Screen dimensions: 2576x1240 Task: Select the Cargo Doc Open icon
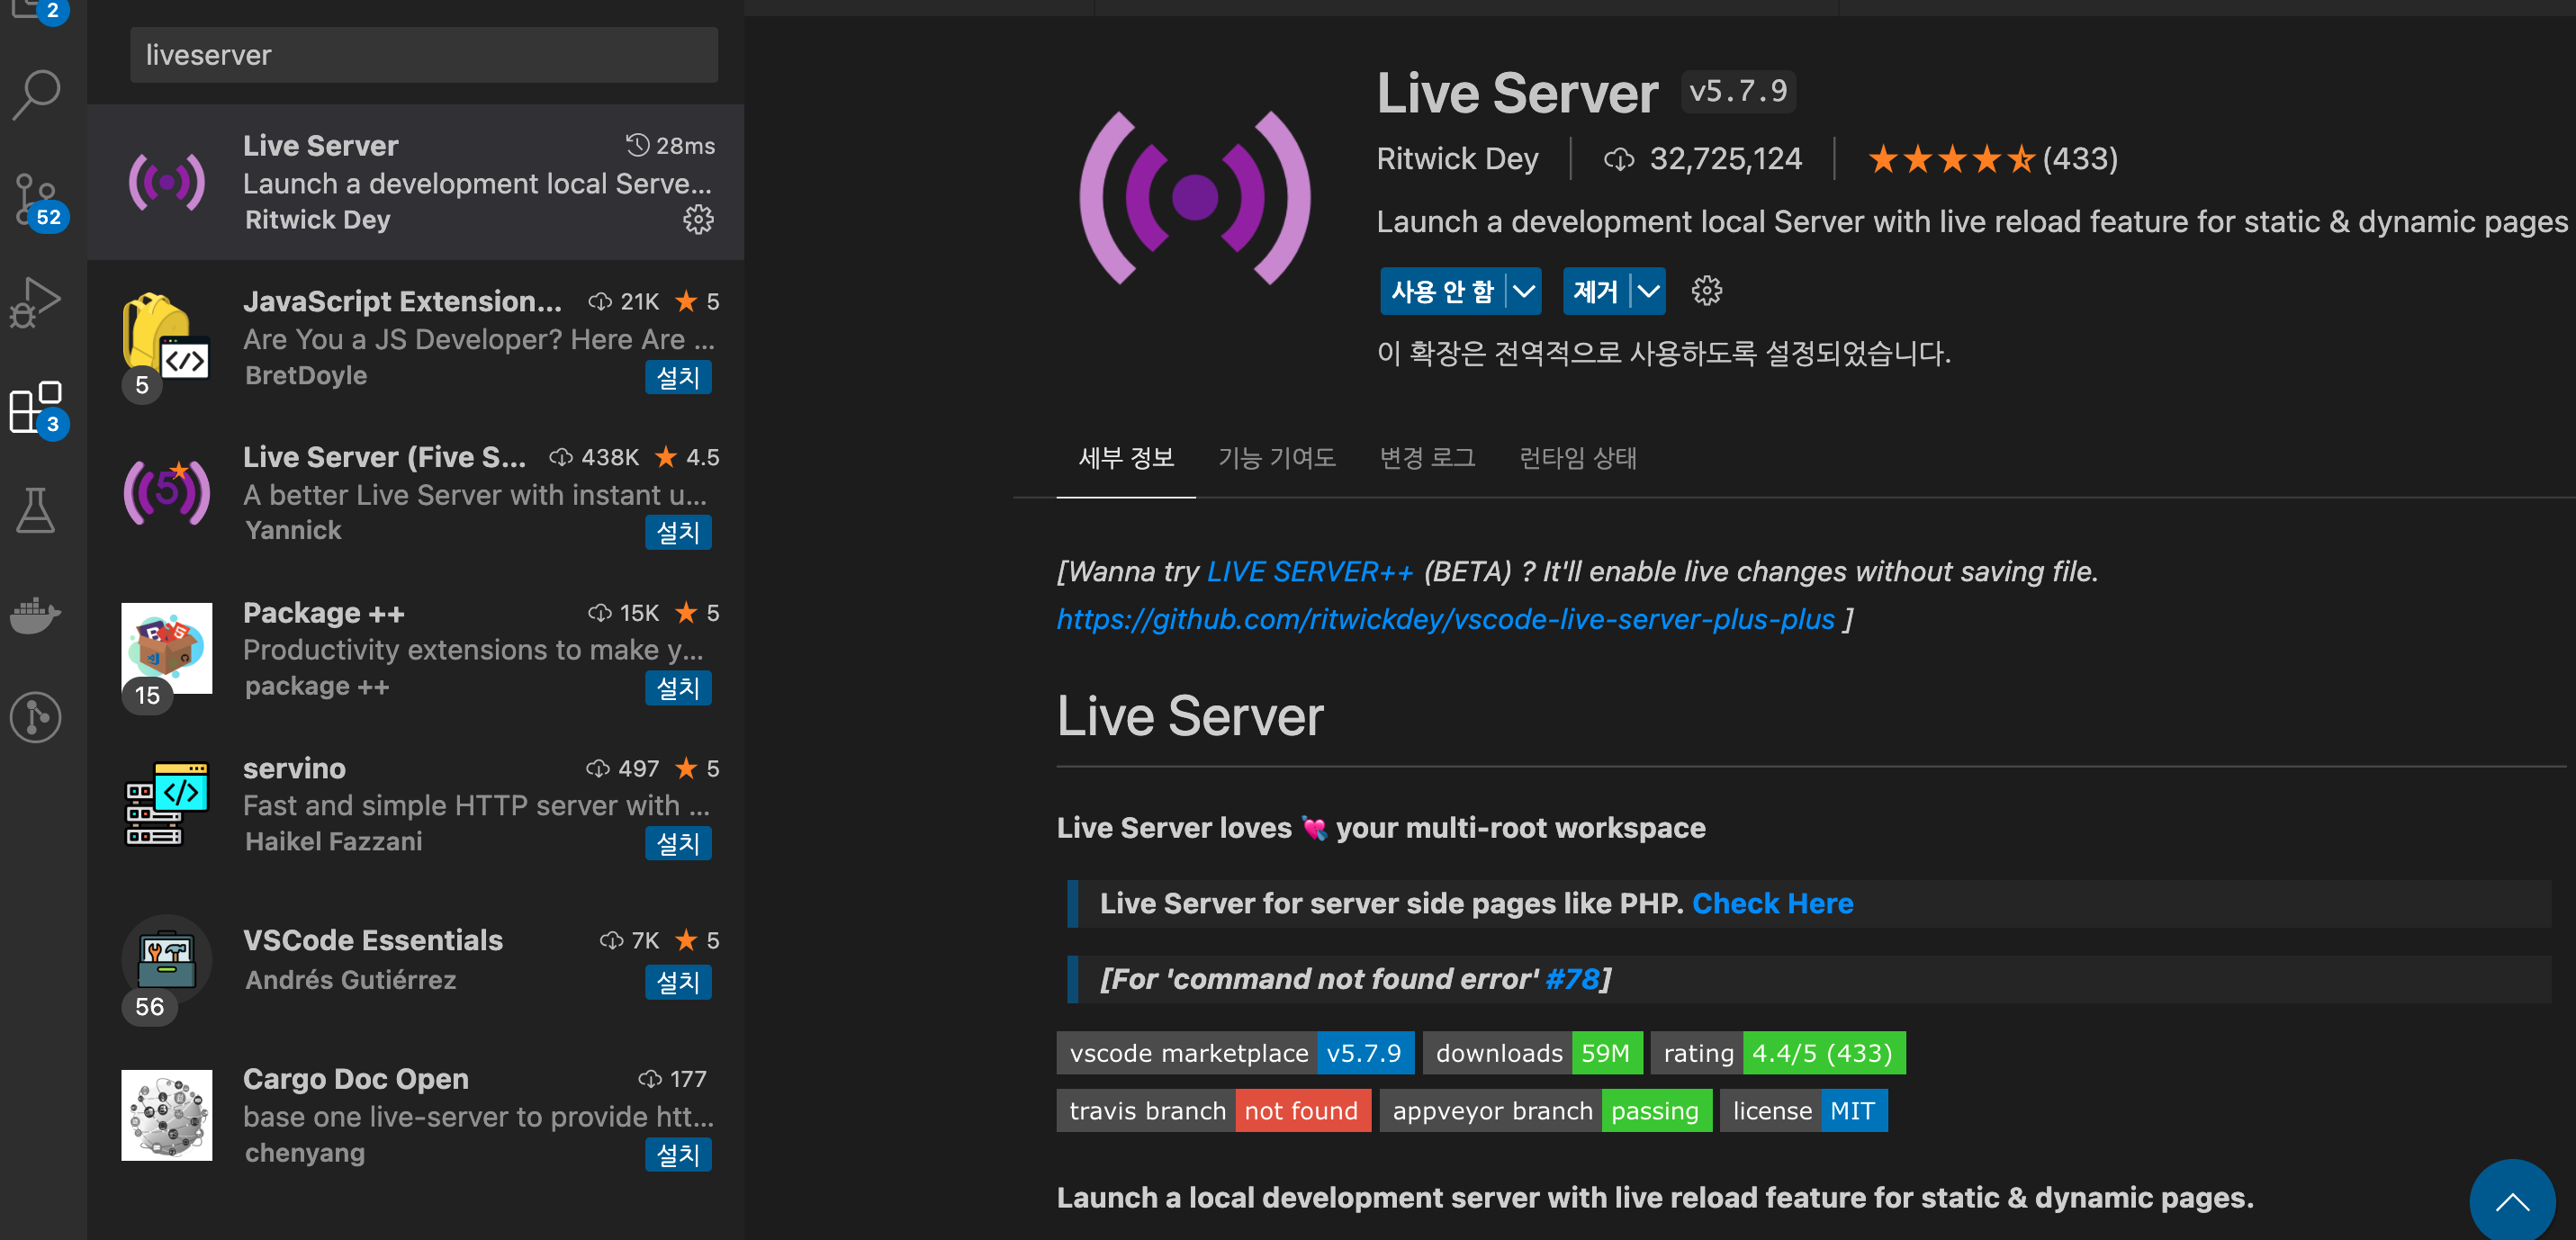click(166, 1115)
